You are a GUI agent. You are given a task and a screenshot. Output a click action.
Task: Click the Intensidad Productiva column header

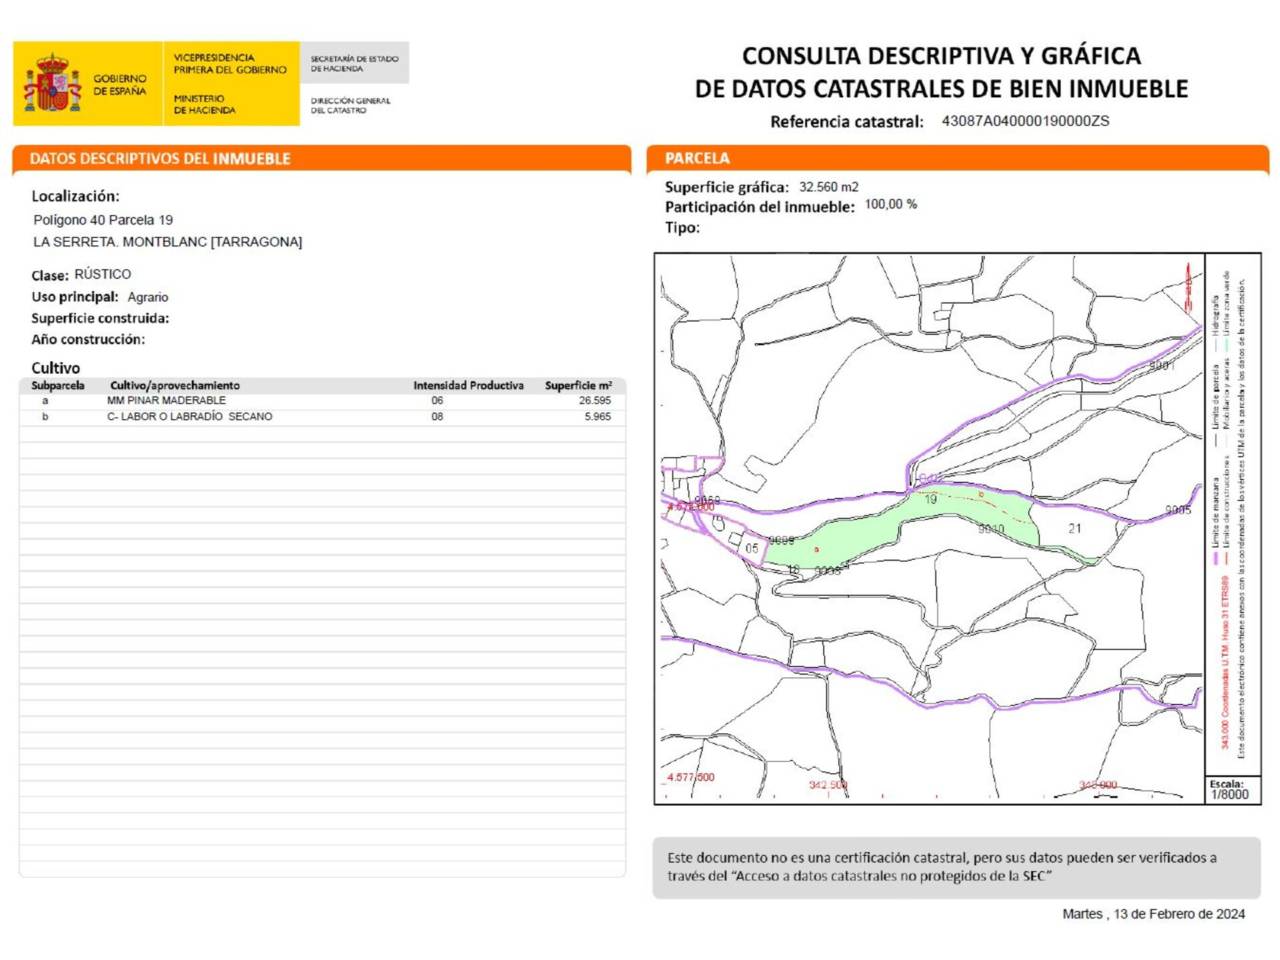[x=468, y=385]
